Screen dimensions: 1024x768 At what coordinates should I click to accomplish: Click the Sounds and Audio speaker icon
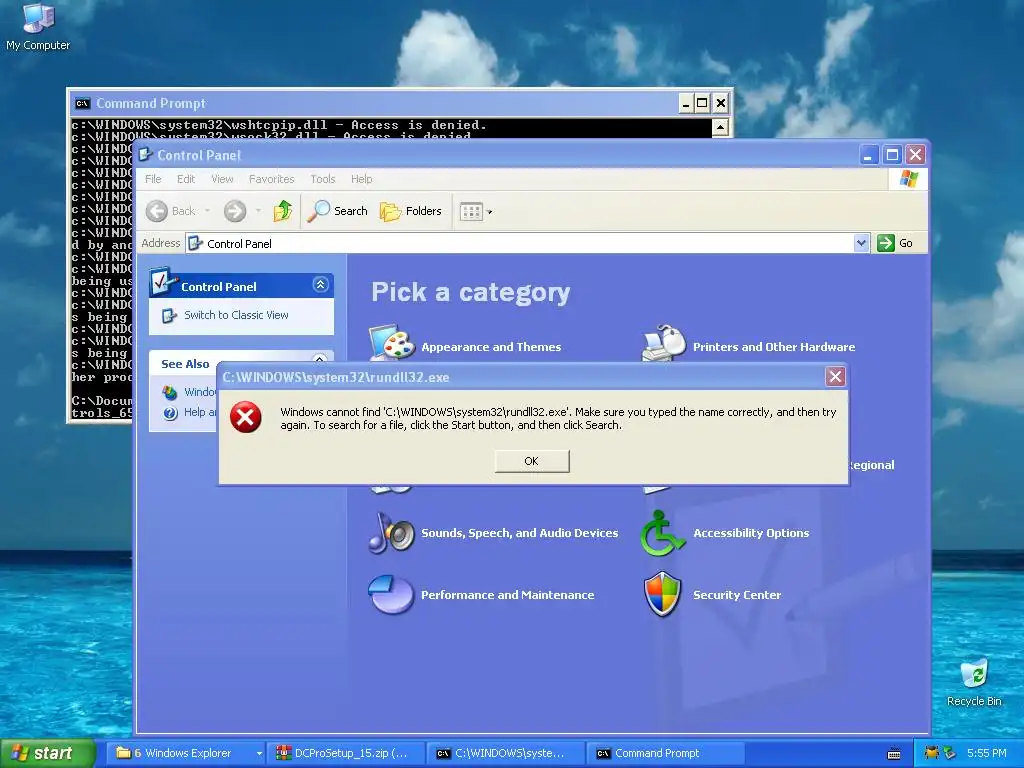pyautogui.click(x=391, y=533)
